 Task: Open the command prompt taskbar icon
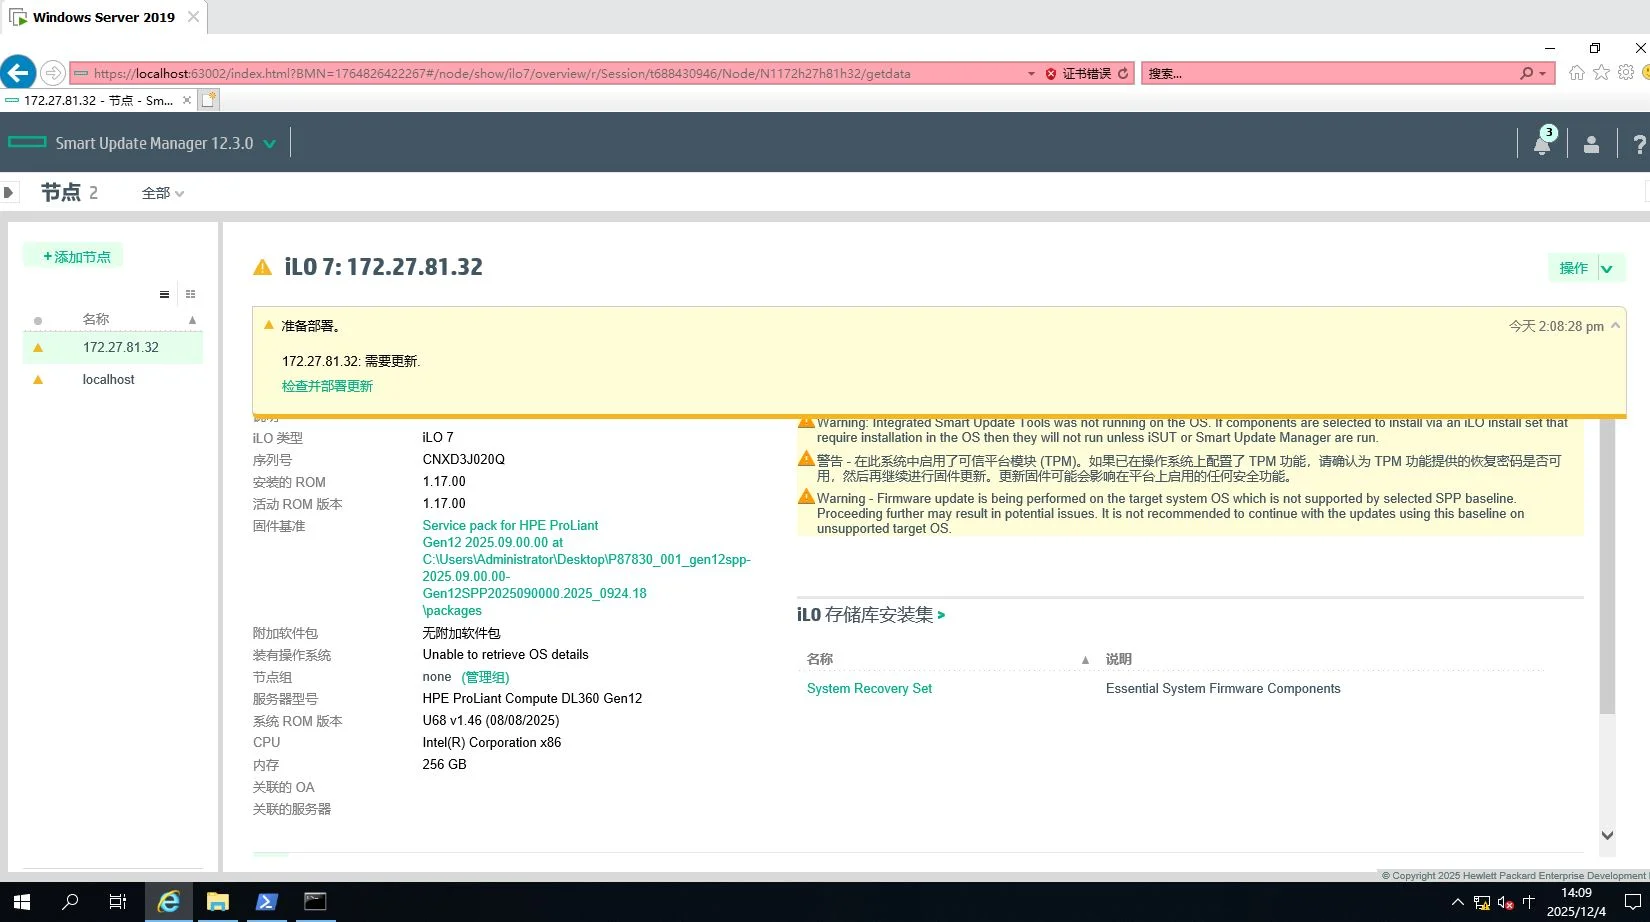[x=315, y=902]
